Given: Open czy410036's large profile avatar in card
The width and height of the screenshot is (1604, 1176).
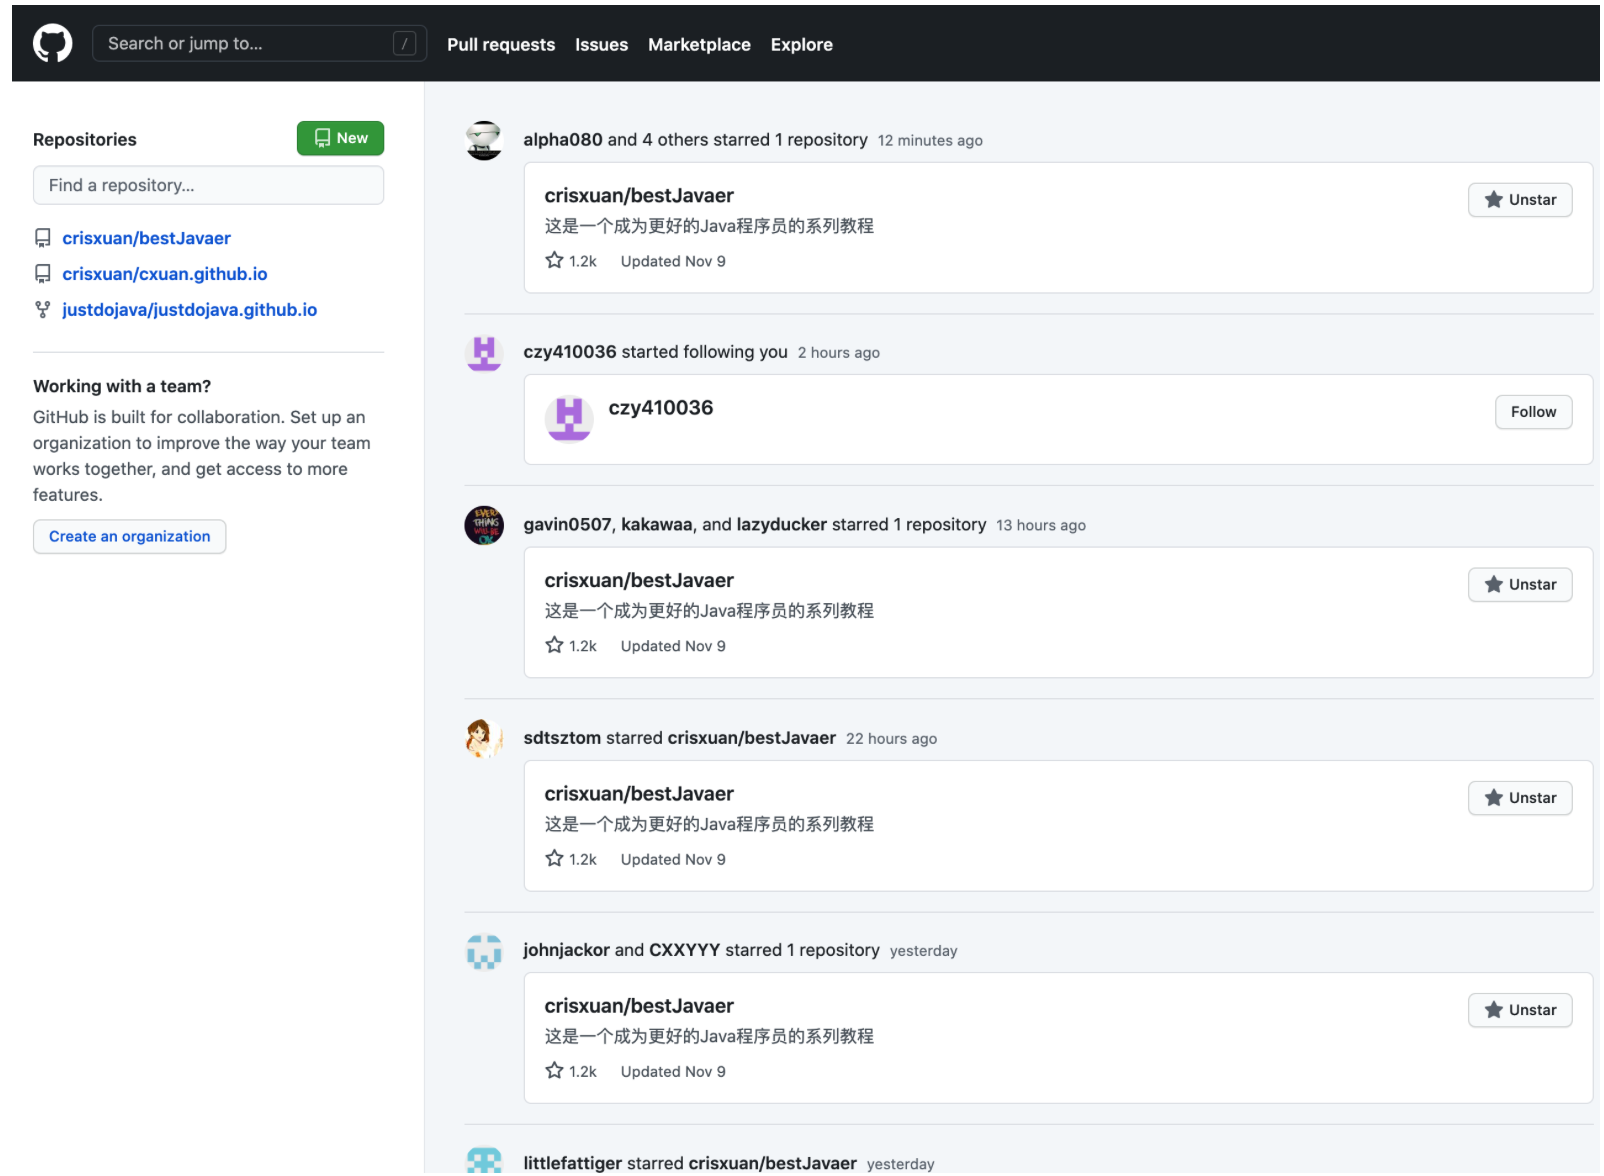Looking at the screenshot, I should (569, 418).
